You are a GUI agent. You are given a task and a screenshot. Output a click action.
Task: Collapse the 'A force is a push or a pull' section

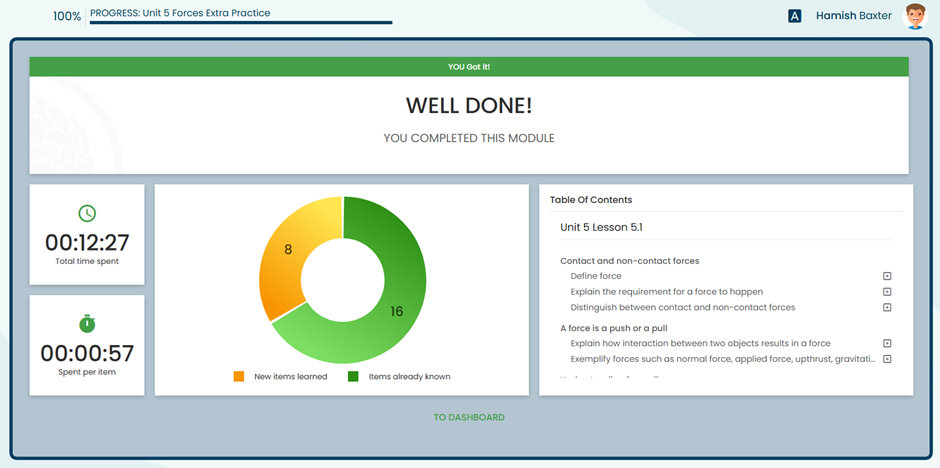[613, 328]
